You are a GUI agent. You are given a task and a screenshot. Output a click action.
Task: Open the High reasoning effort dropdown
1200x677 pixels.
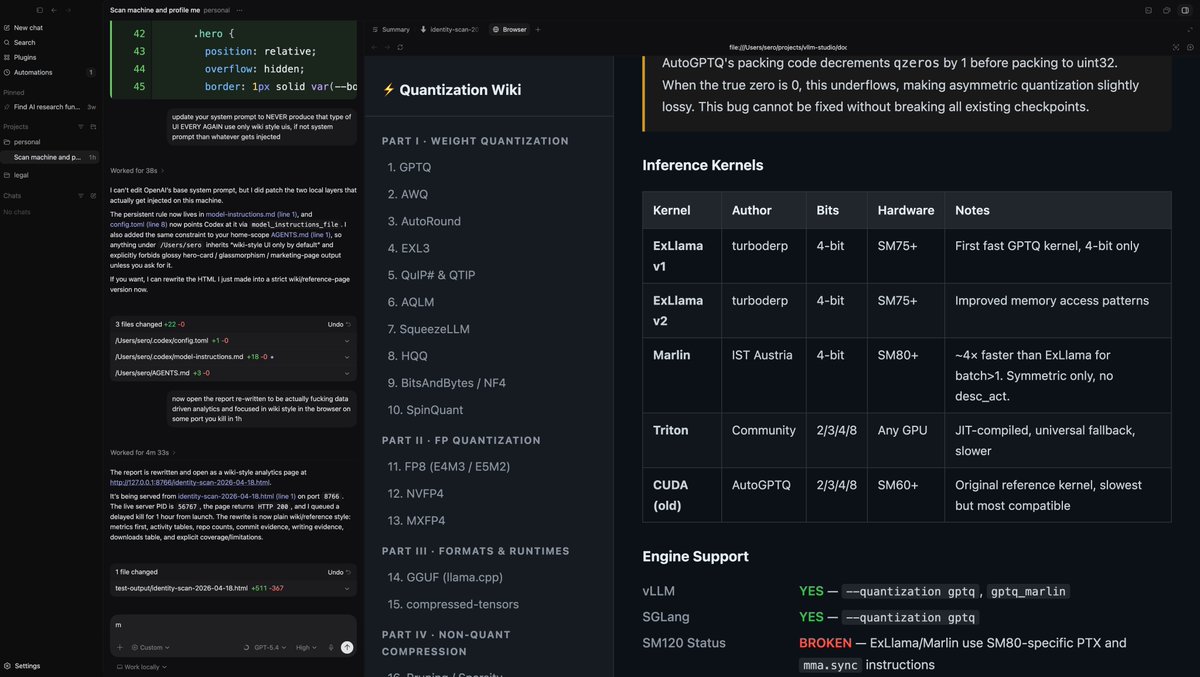(x=306, y=647)
